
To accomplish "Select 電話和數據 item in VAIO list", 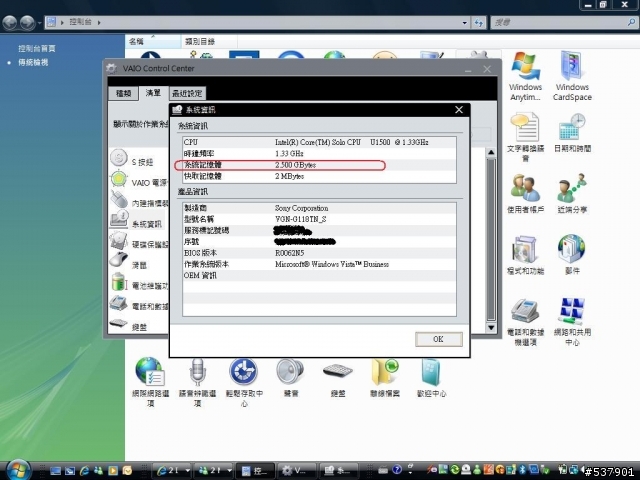I will 139,305.
